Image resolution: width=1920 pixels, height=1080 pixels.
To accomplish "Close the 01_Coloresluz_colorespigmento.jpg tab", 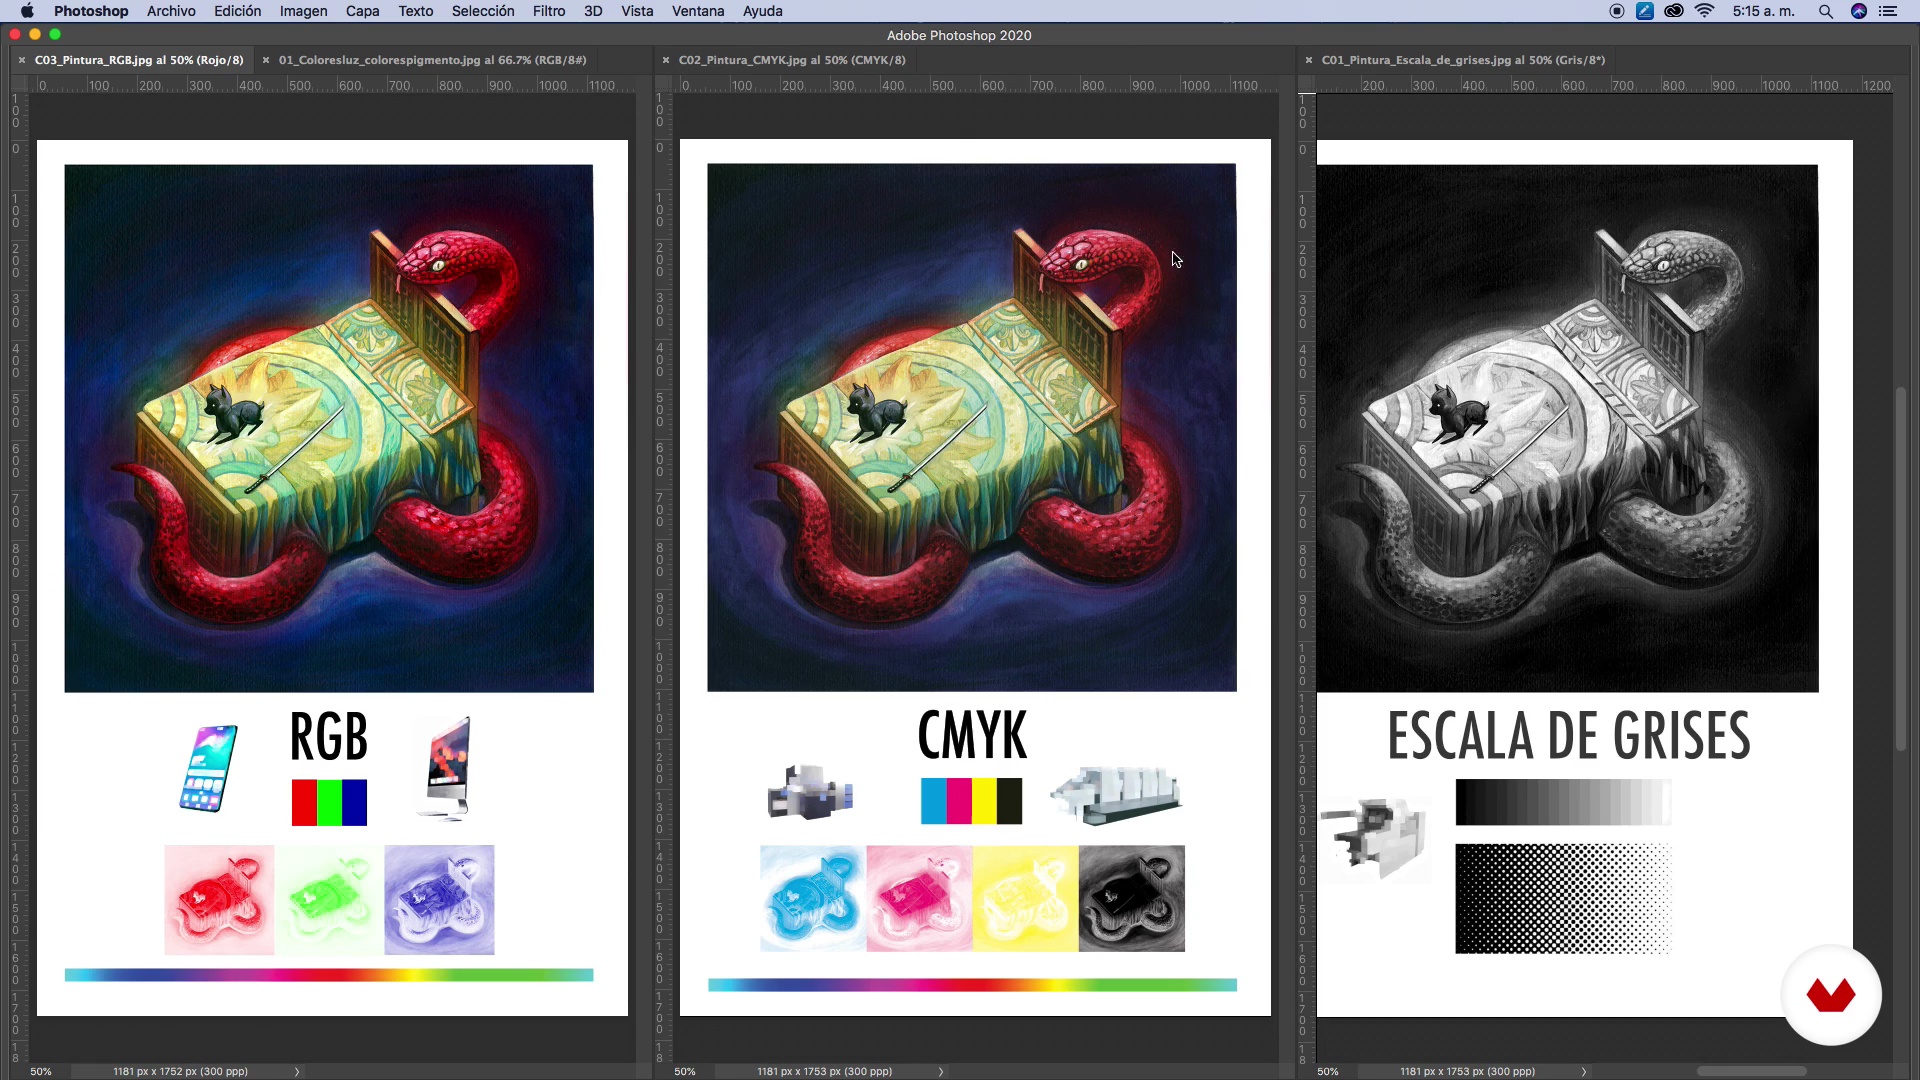I will (266, 60).
